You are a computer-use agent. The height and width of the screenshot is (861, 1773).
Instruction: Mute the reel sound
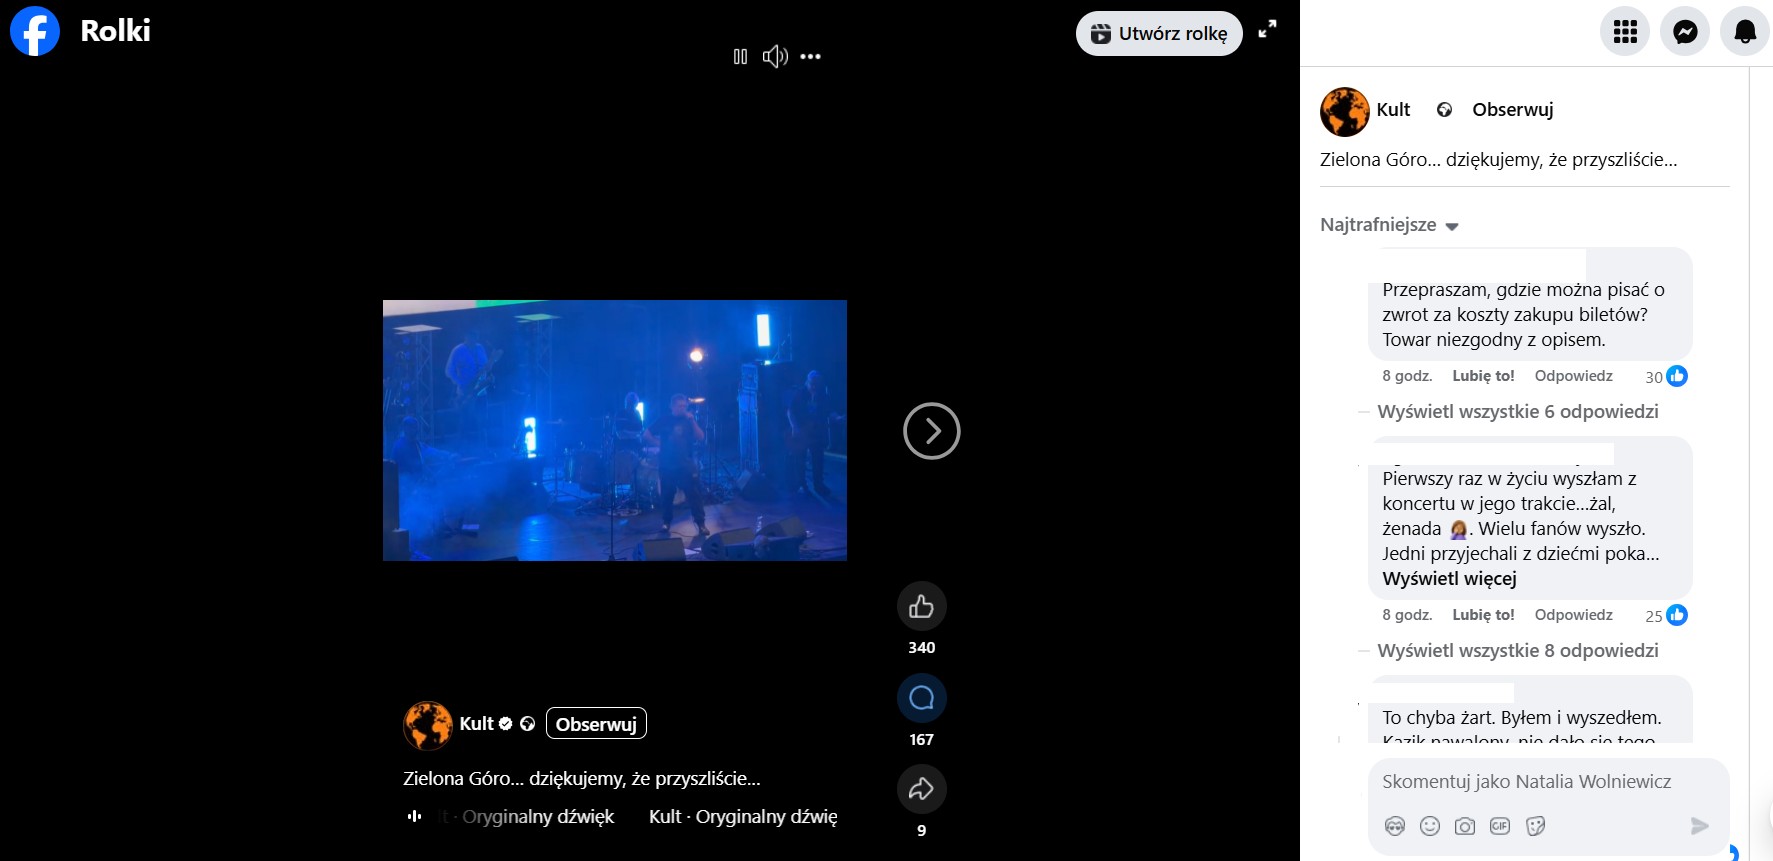pyautogui.click(x=775, y=57)
